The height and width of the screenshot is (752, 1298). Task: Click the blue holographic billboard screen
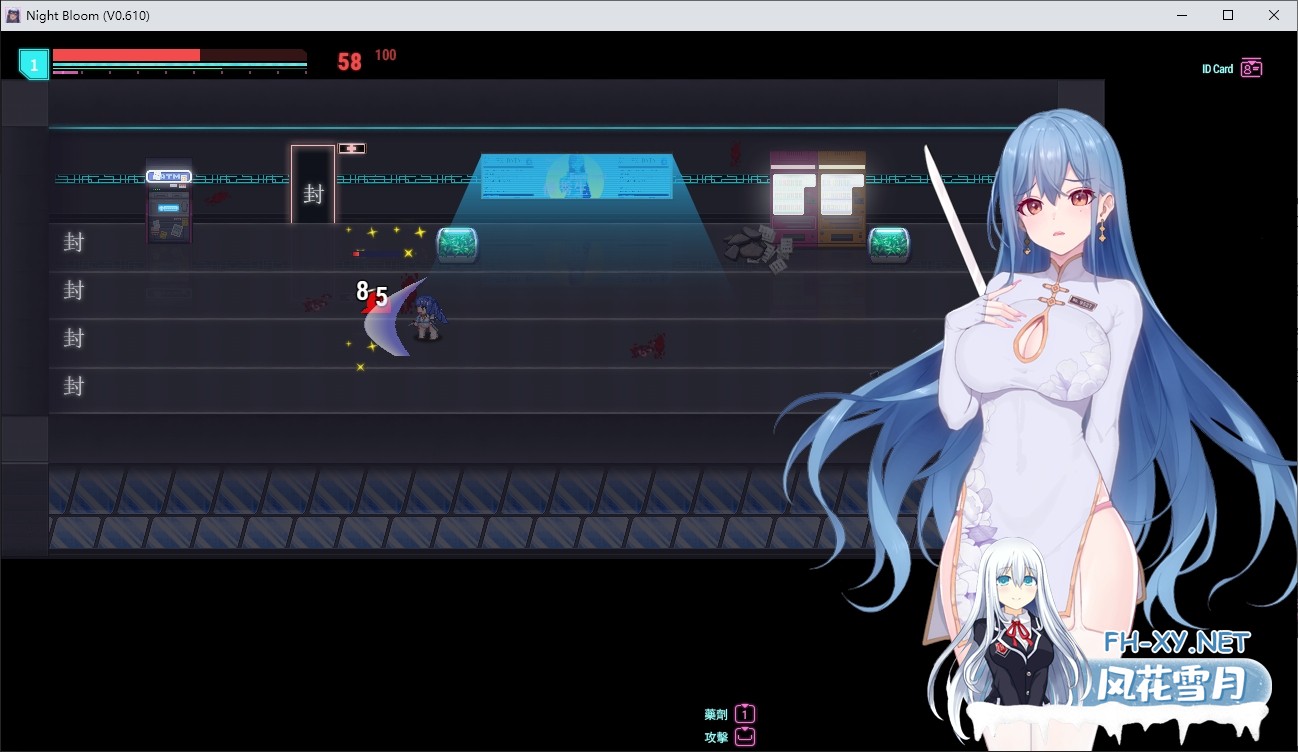576,176
